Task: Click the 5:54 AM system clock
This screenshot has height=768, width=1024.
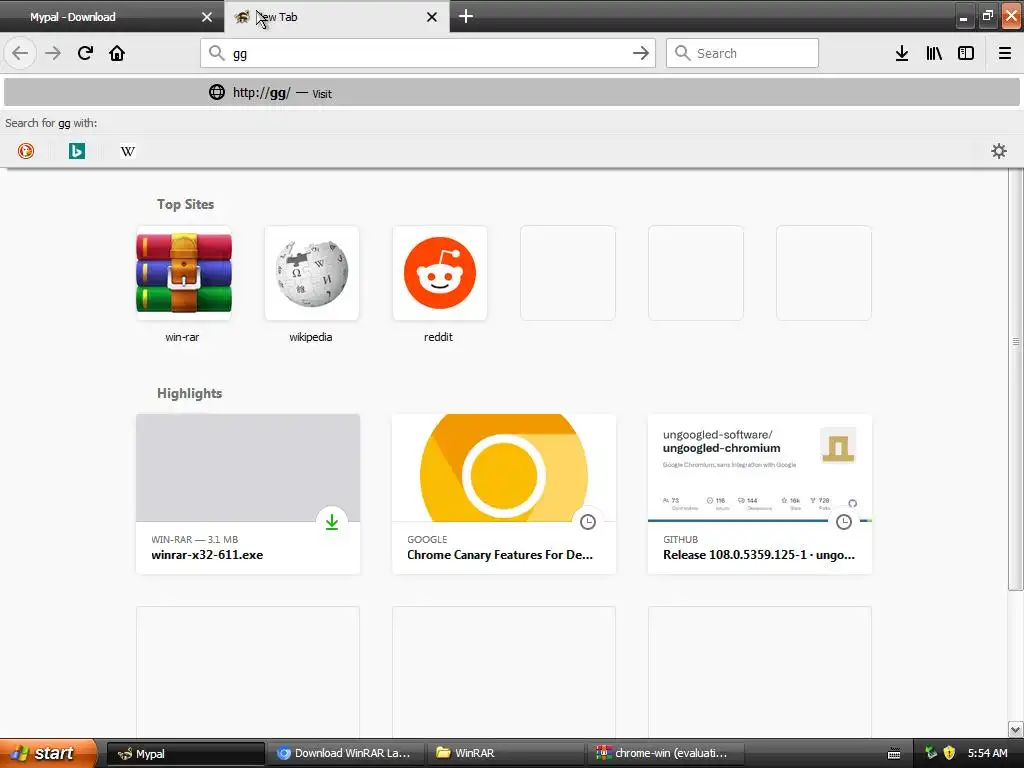Action: pyautogui.click(x=987, y=753)
